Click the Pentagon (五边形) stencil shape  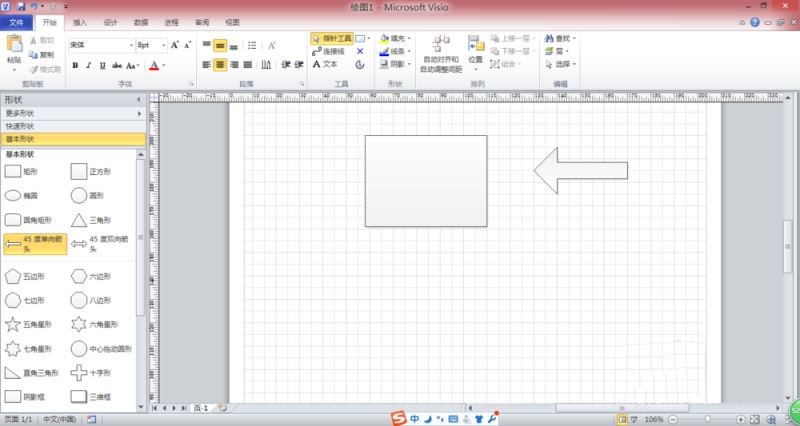pyautogui.click(x=25, y=276)
